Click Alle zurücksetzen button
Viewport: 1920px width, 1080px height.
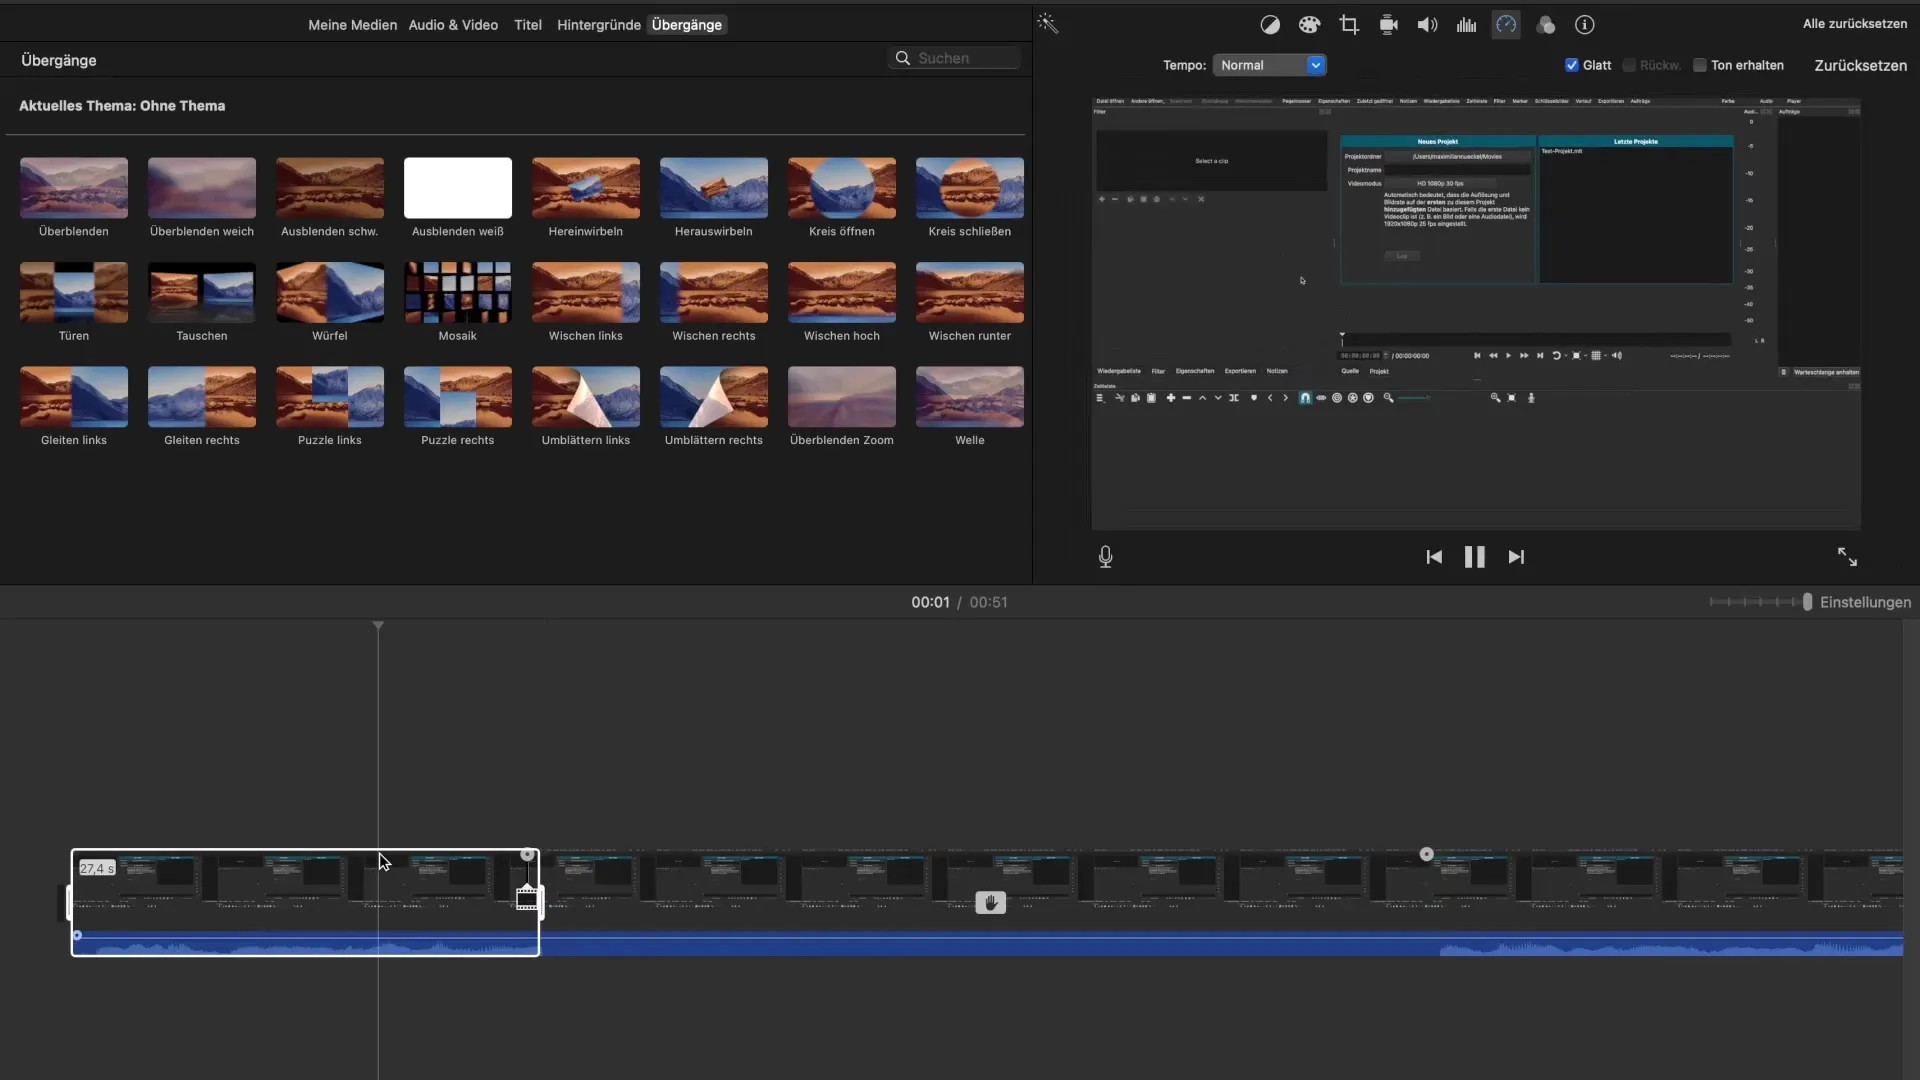click(1855, 23)
